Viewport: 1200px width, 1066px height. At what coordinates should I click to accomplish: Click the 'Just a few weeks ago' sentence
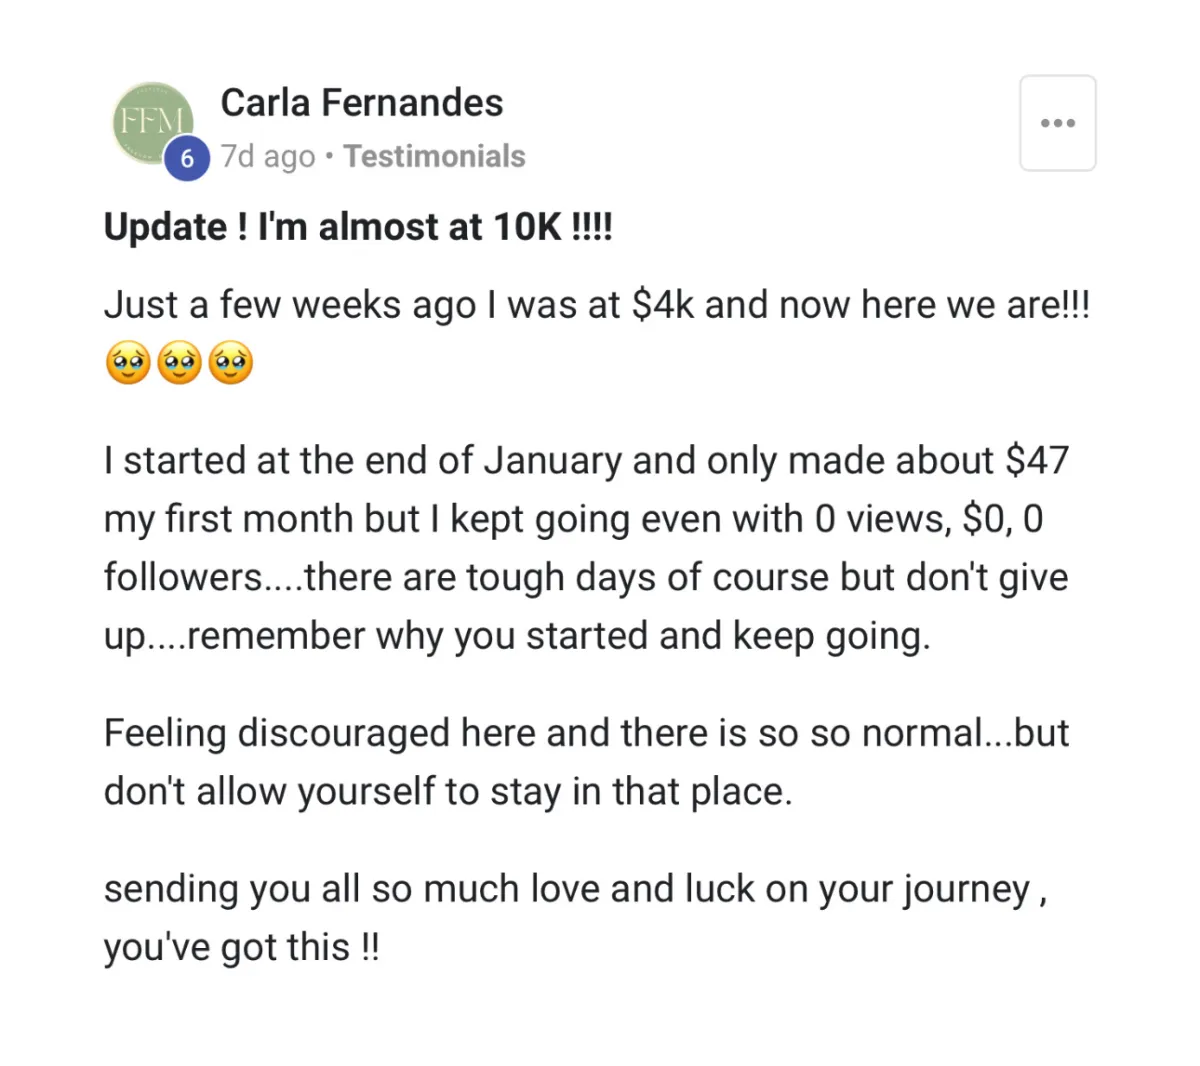pyautogui.click(x=597, y=305)
